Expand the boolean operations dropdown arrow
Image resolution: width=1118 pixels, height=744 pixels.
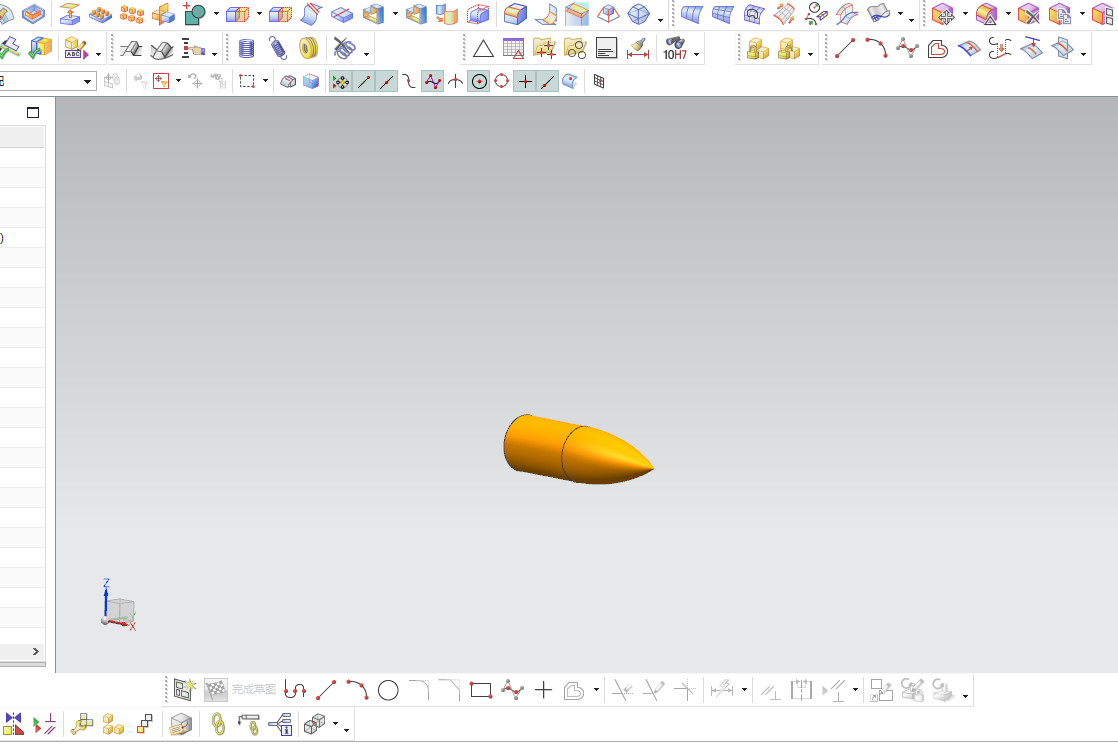(216, 14)
